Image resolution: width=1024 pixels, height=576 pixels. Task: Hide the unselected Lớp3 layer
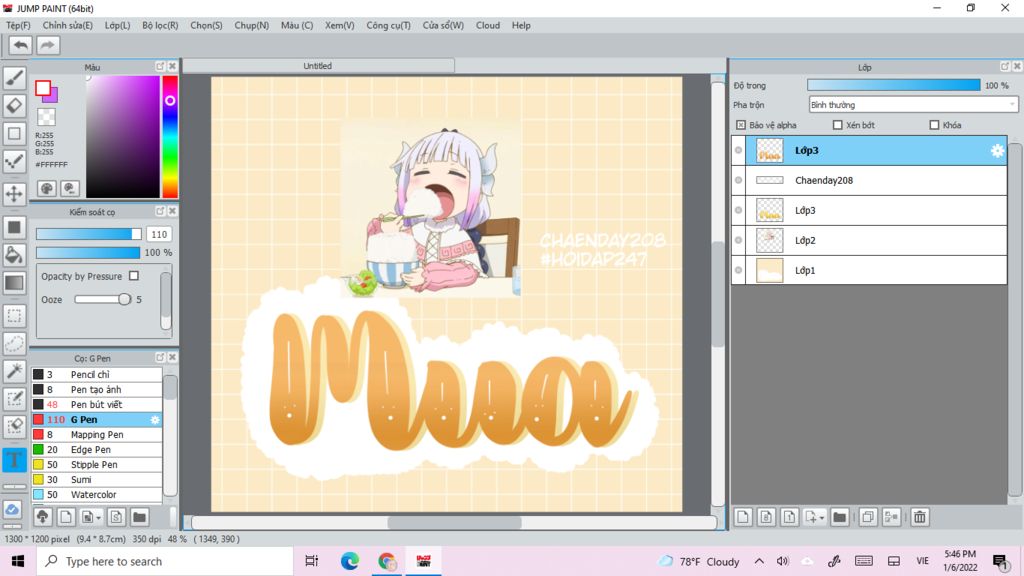tap(739, 210)
